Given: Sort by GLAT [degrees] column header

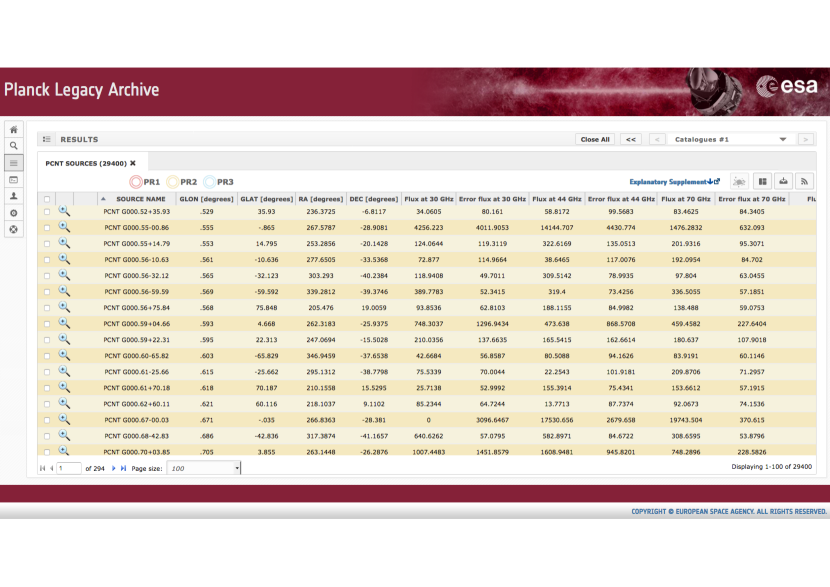Looking at the screenshot, I should pyautogui.click(x=267, y=199).
